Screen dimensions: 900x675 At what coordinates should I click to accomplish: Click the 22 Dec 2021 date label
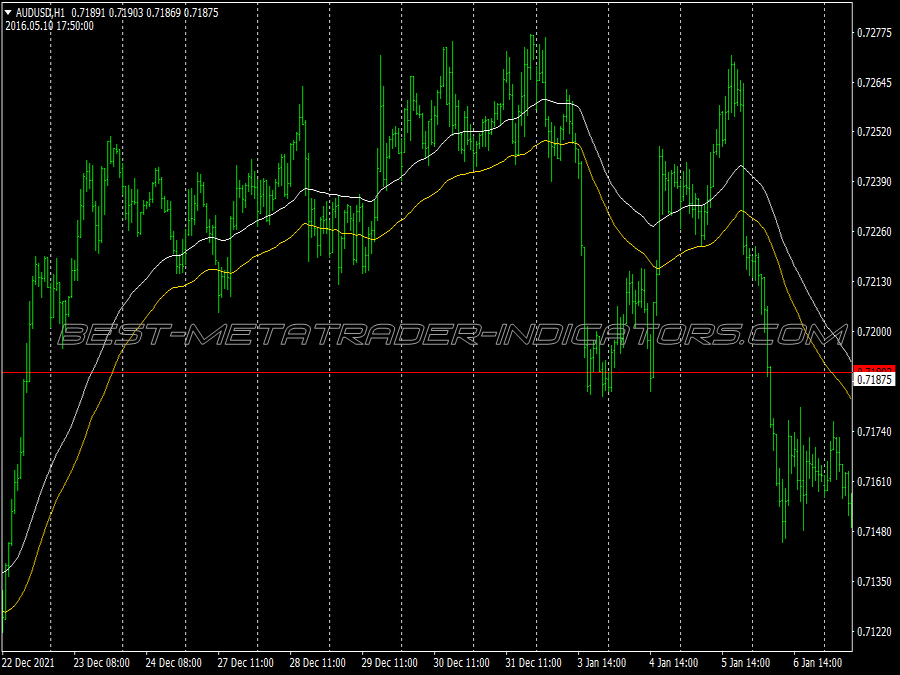29,663
